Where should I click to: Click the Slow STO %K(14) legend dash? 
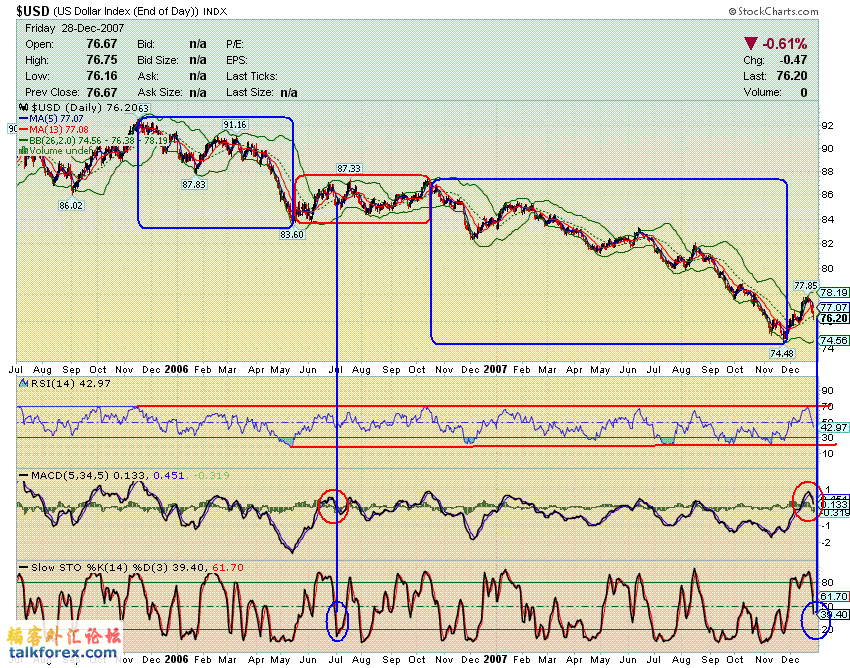pyautogui.click(x=24, y=568)
